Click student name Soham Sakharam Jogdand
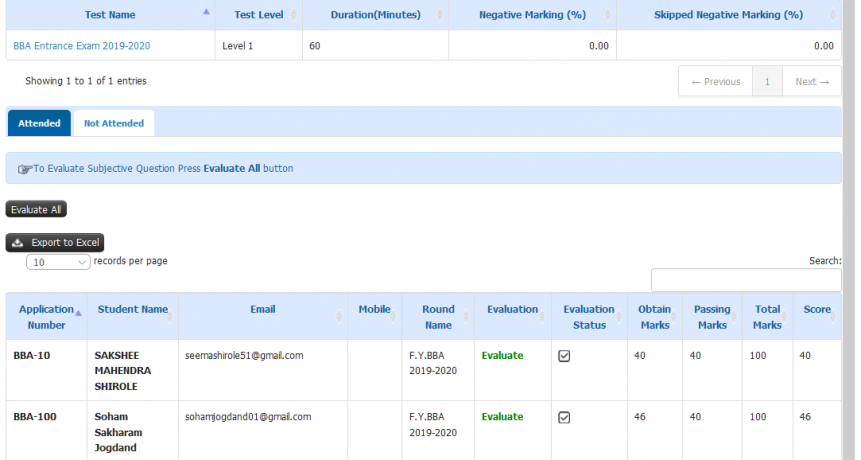861x460 pixels. click(118, 432)
